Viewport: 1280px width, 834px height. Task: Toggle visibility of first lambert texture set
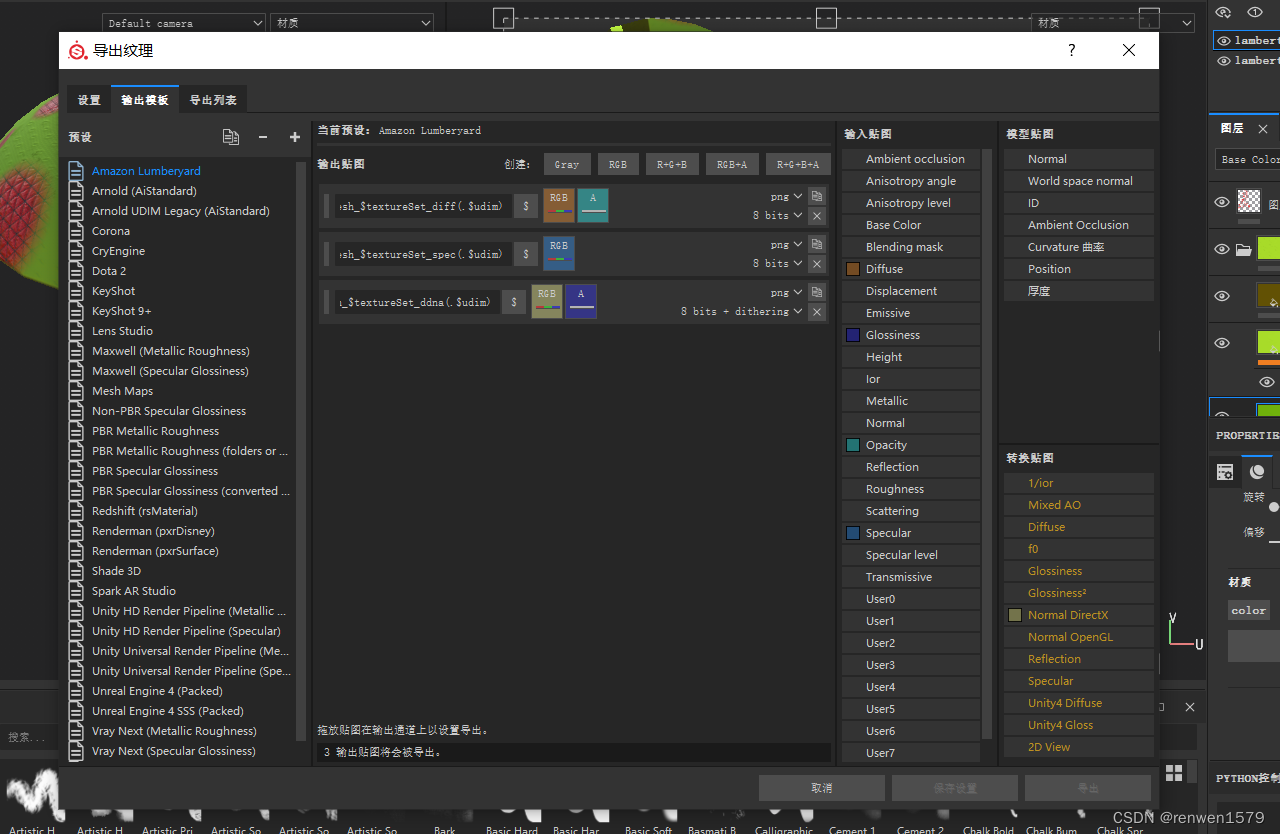[1223, 41]
